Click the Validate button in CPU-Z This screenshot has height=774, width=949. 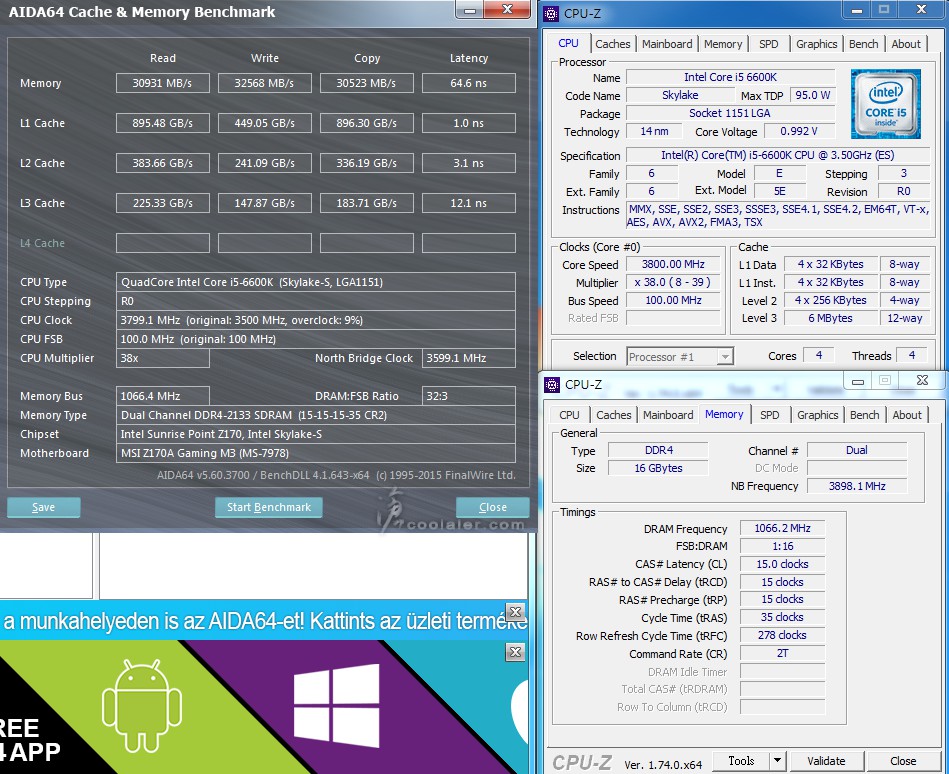826,761
